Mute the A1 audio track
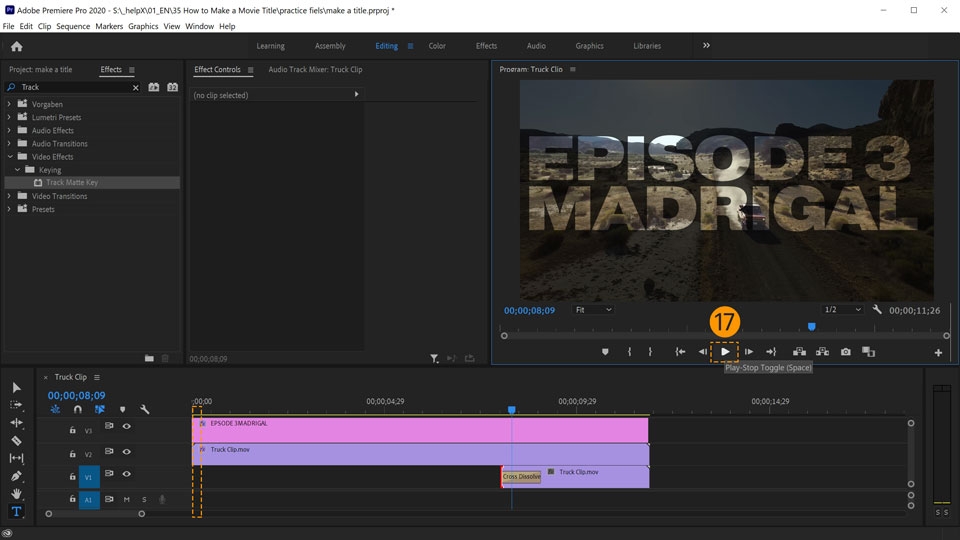Viewport: 960px width, 540px height. pyautogui.click(x=126, y=499)
